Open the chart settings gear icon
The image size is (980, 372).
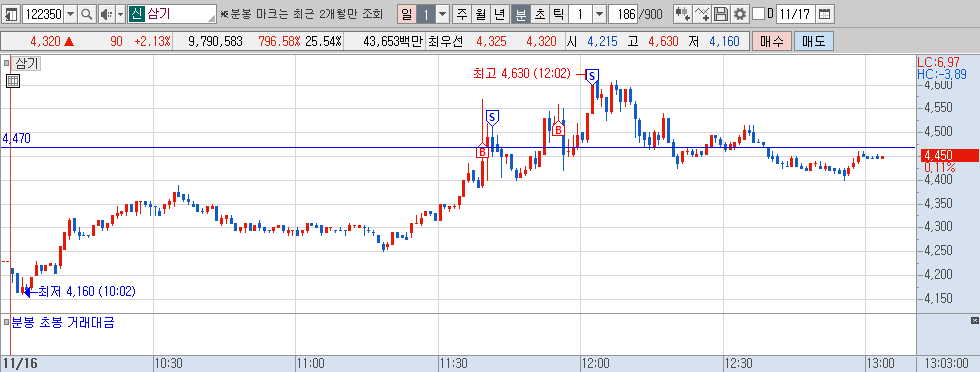coord(740,13)
